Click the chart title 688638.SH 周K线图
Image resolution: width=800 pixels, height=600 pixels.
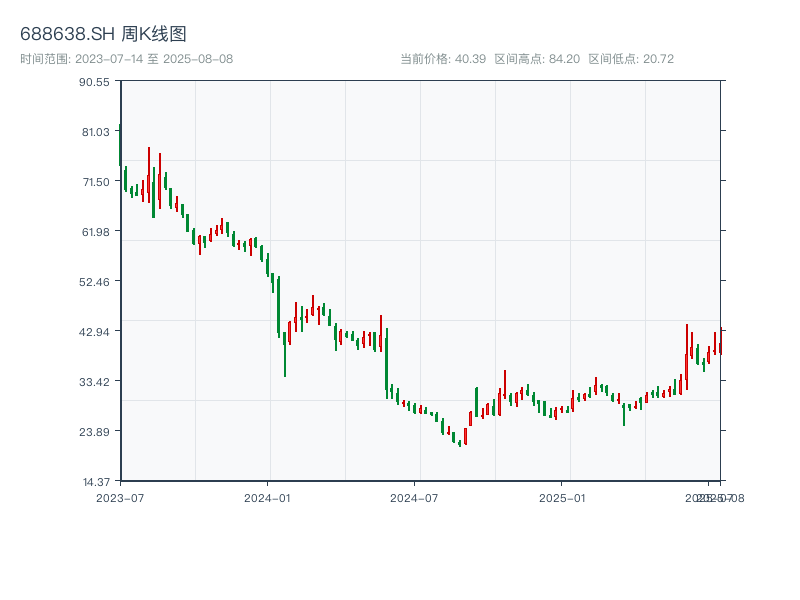pyautogui.click(x=103, y=35)
